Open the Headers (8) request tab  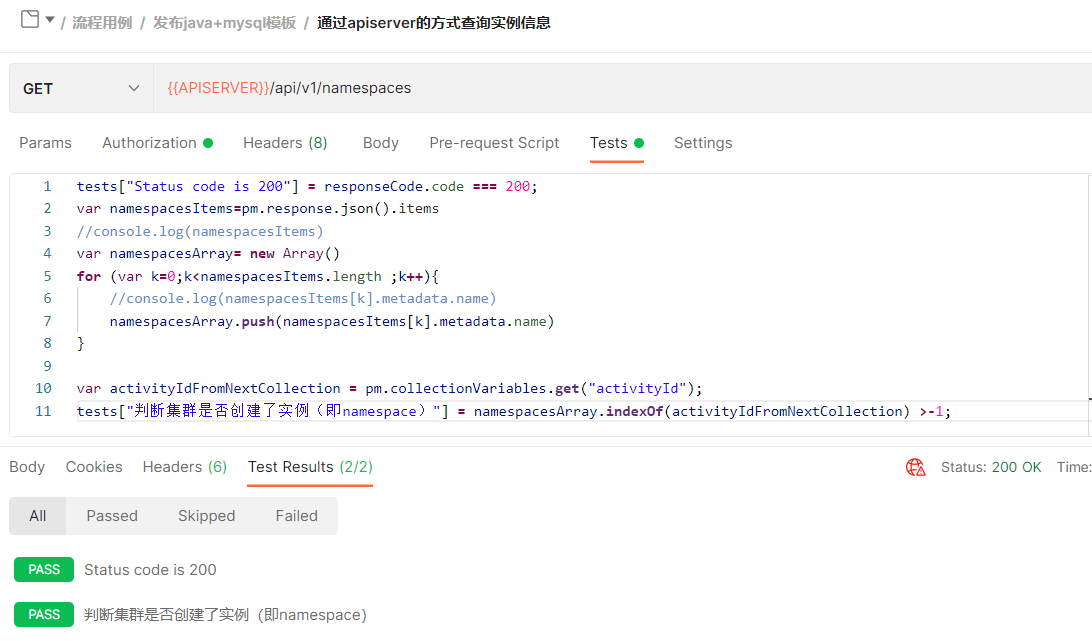pos(285,143)
